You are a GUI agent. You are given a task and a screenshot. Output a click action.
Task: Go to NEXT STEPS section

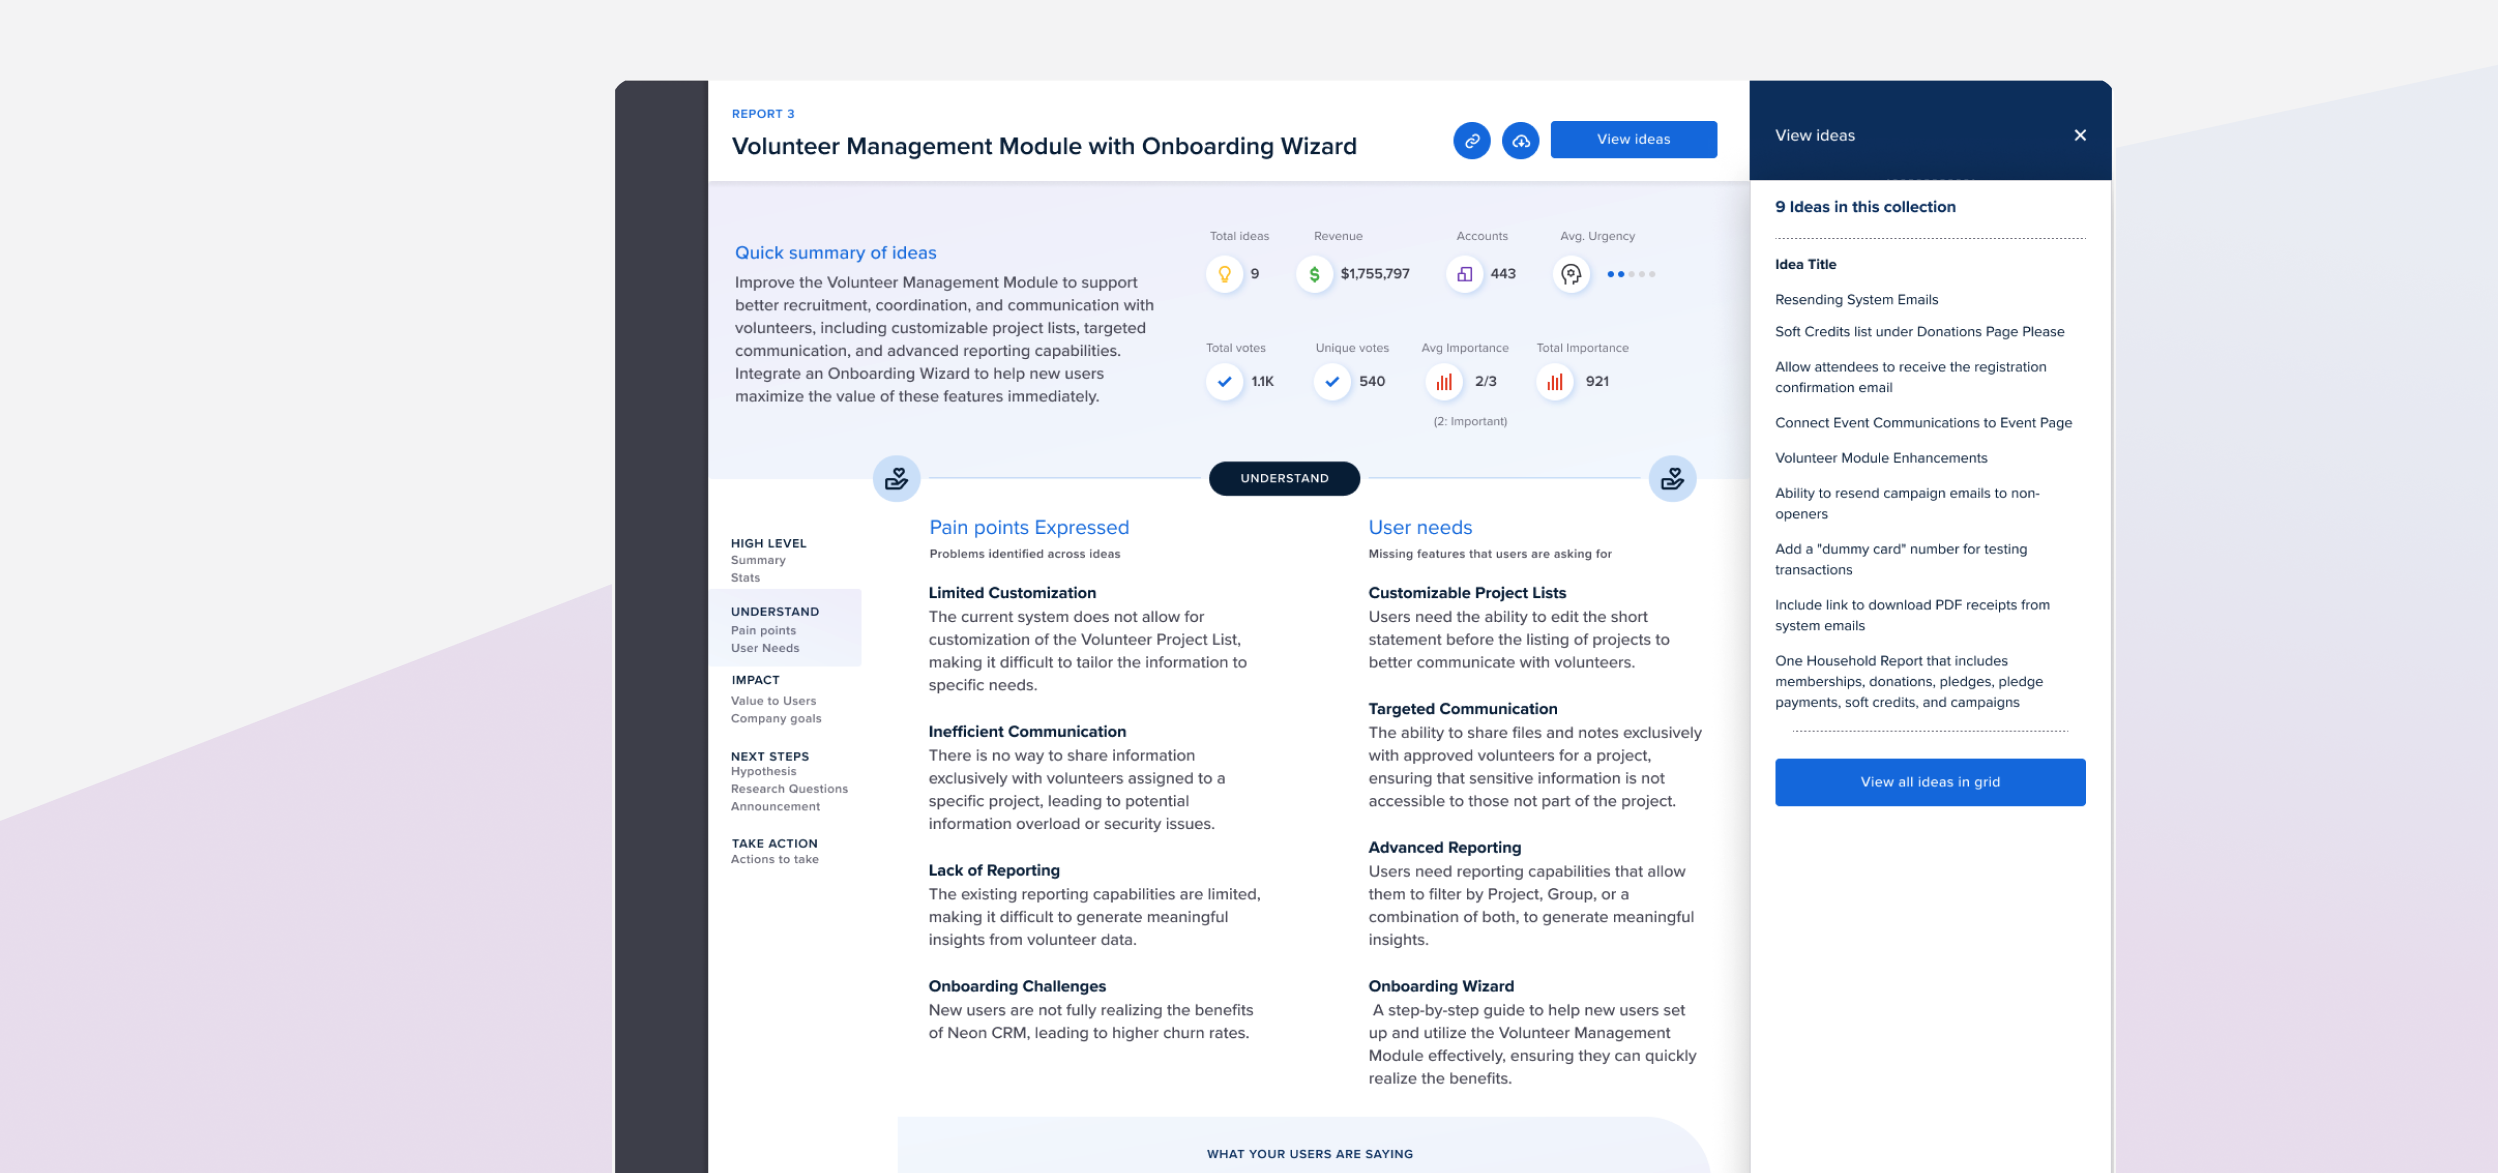pyautogui.click(x=770, y=756)
